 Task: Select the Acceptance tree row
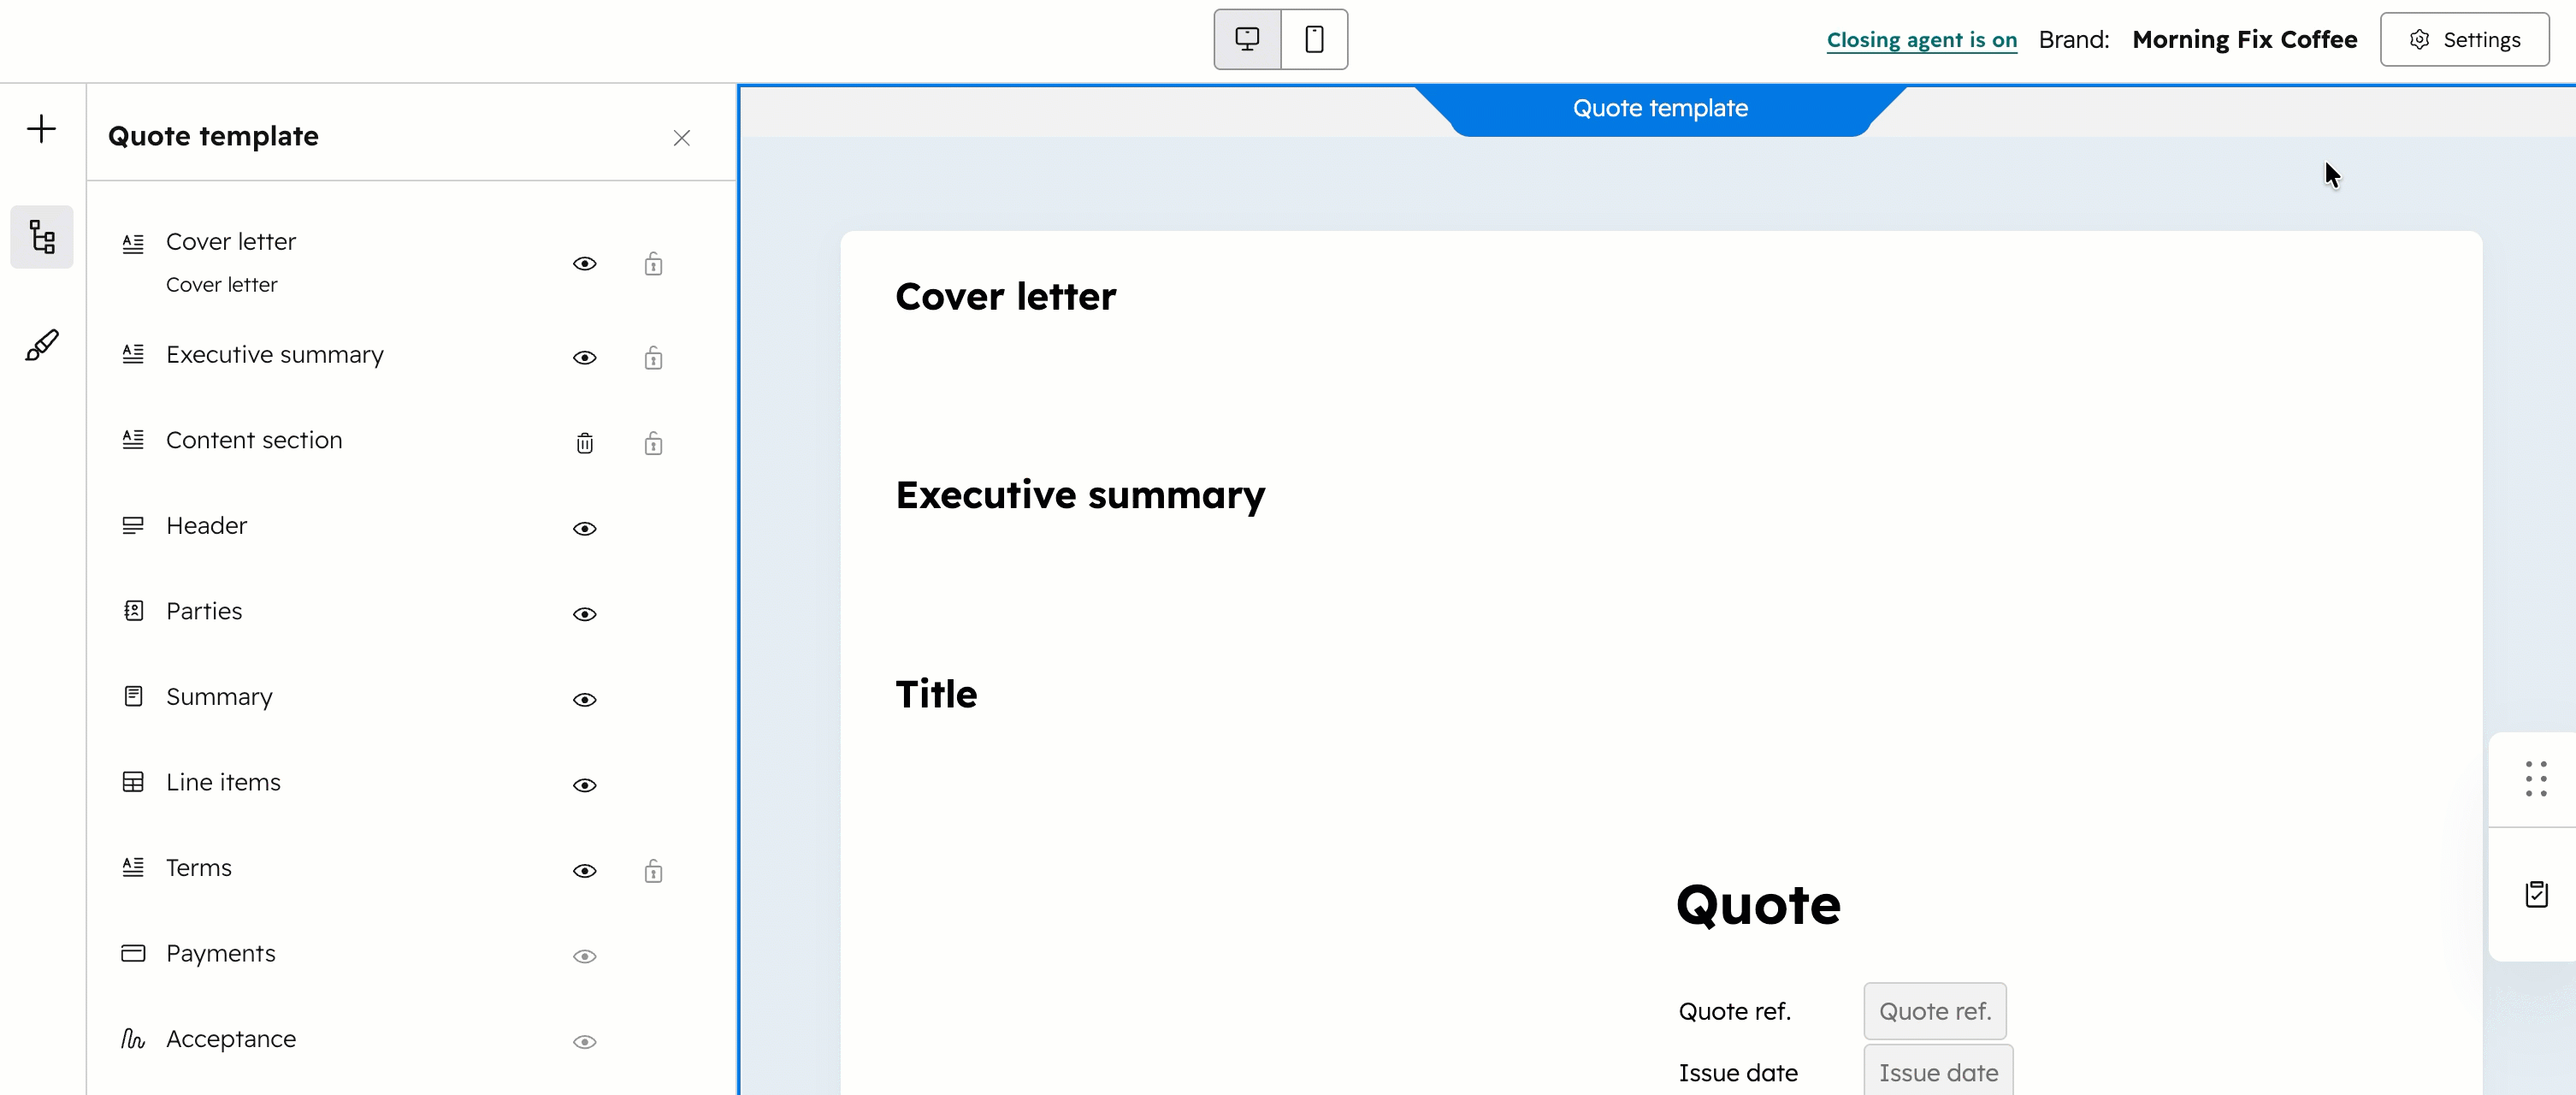[x=412, y=1039]
